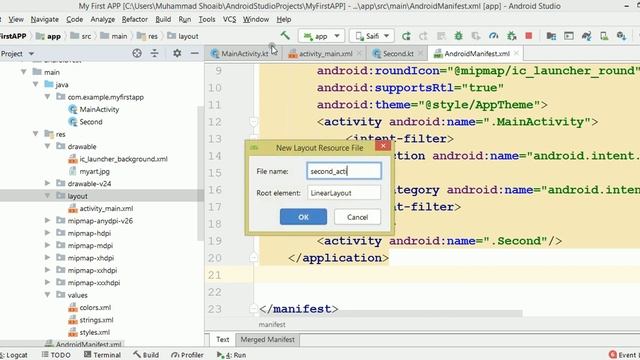Click the Make Project hammer icon
The image size is (640, 360).
pos(285,36)
